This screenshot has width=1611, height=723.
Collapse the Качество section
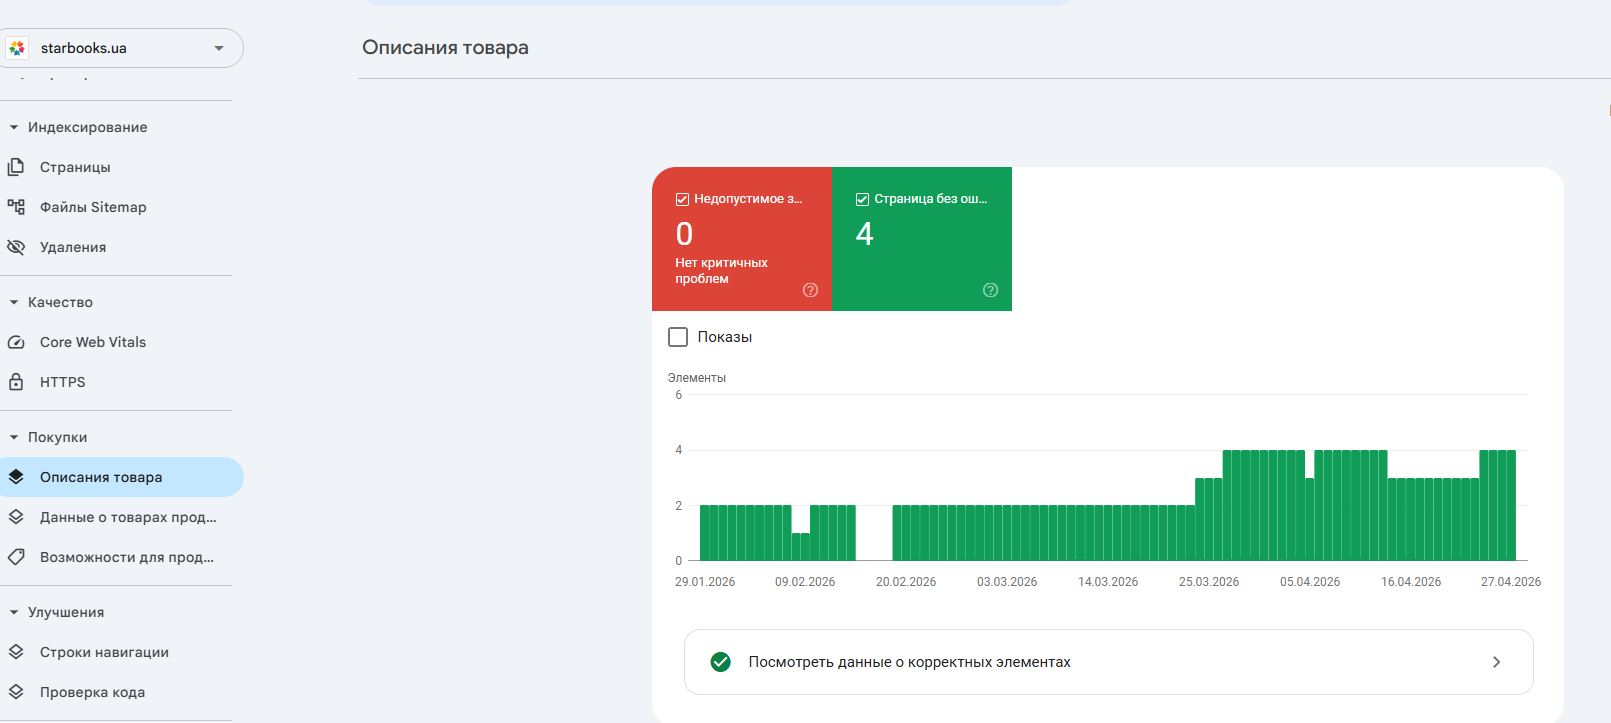pos(14,302)
